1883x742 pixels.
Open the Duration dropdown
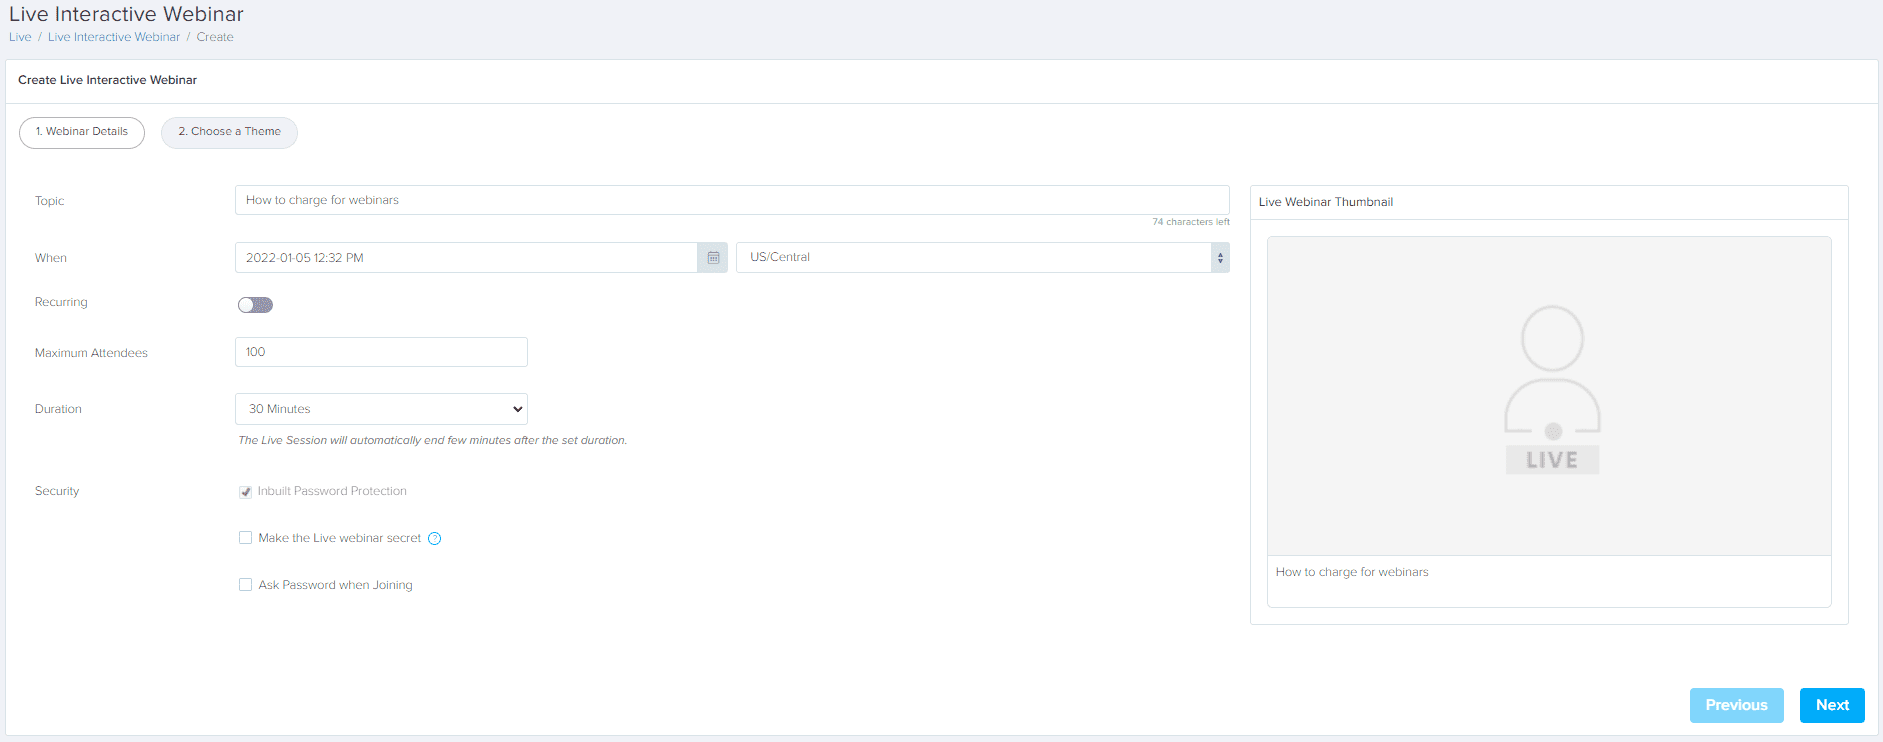point(381,409)
